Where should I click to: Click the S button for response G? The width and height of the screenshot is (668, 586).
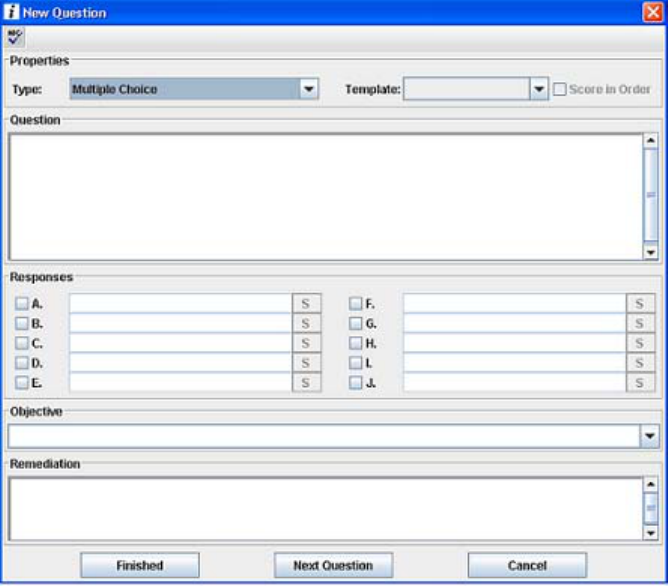pyautogui.click(x=640, y=323)
